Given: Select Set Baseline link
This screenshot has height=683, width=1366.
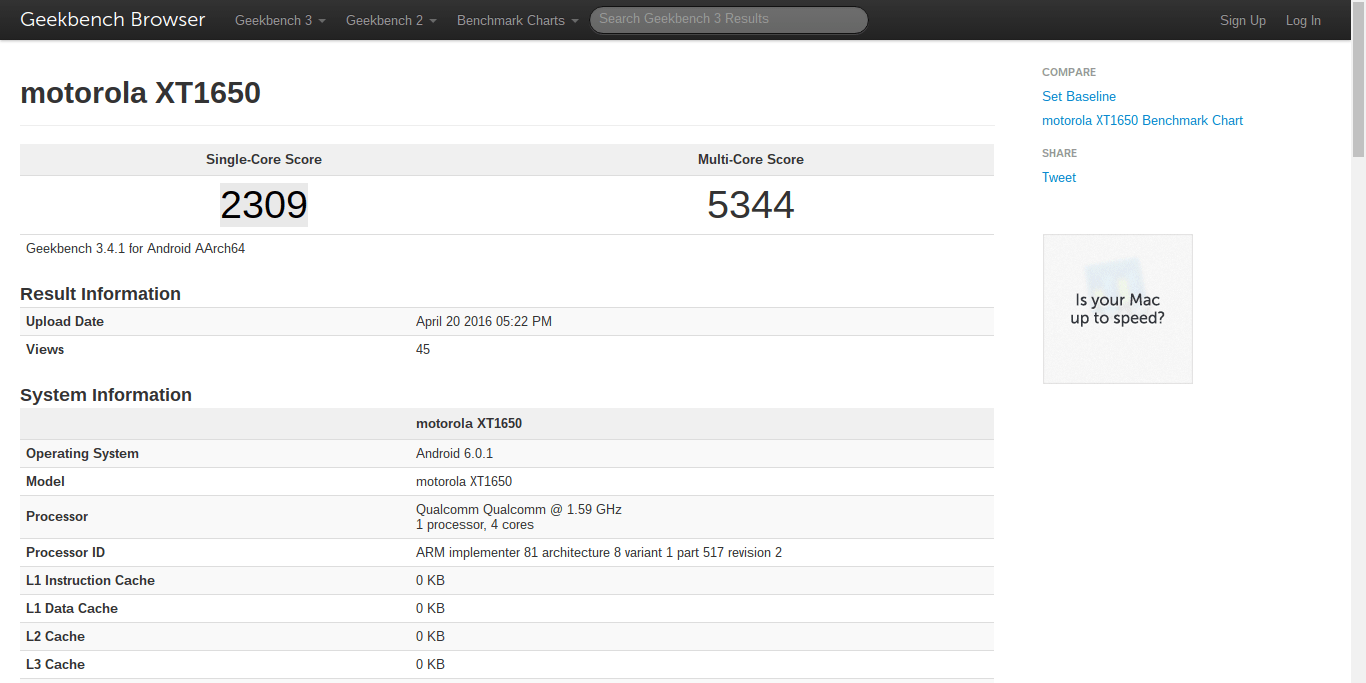Looking at the screenshot, I should click(x=1079, y=96).
